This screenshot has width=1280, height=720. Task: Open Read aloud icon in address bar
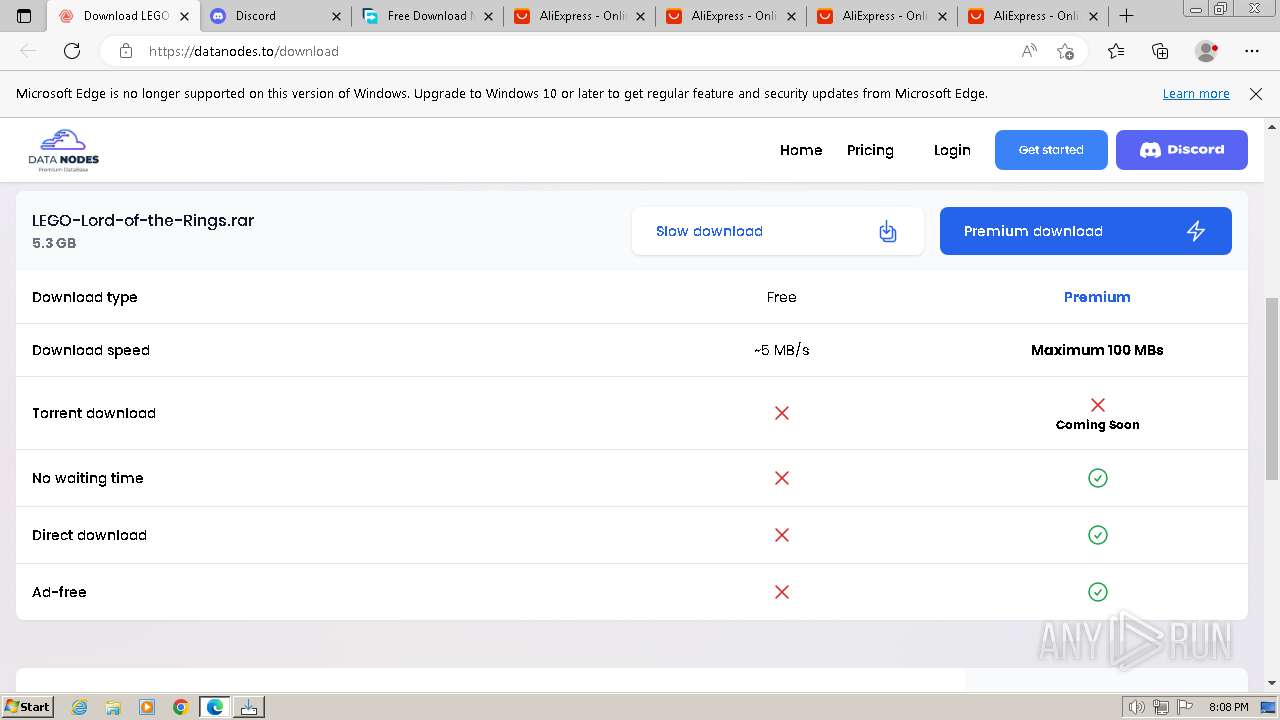coord(1029,51)
